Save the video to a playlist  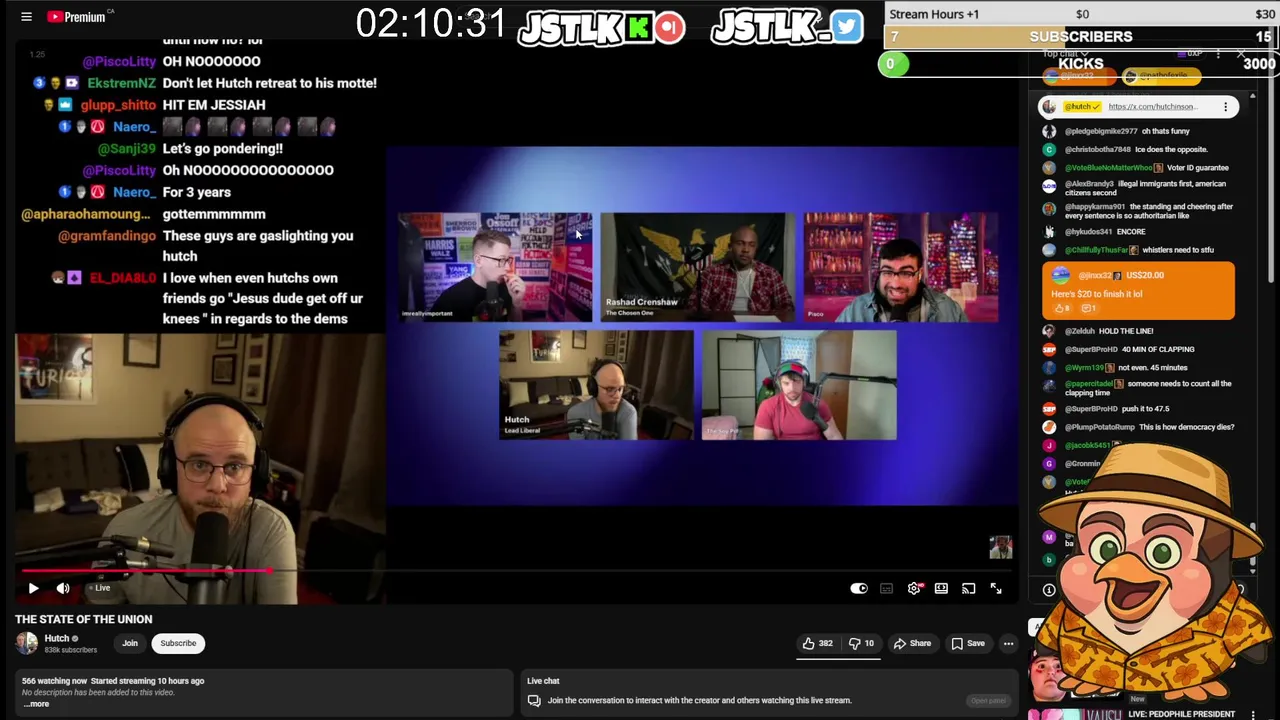pyautogui.click(x=968, y=643)
